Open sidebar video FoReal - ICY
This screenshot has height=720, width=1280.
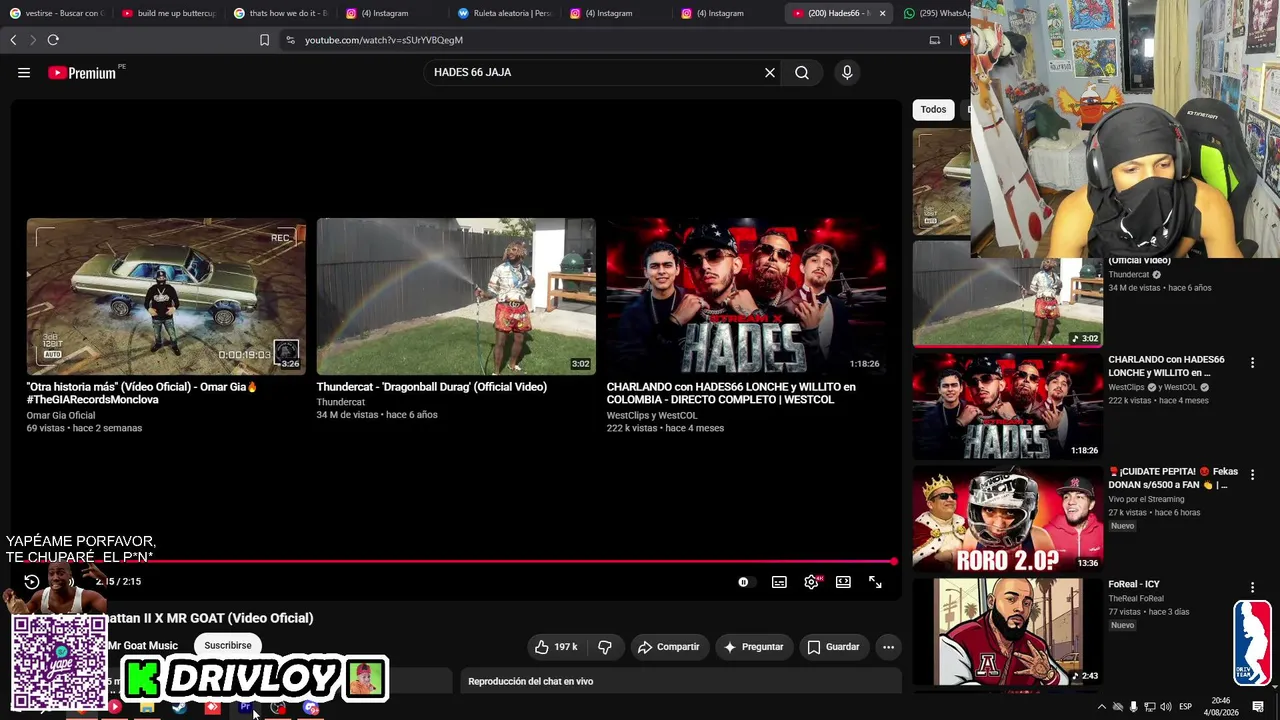1134,584
